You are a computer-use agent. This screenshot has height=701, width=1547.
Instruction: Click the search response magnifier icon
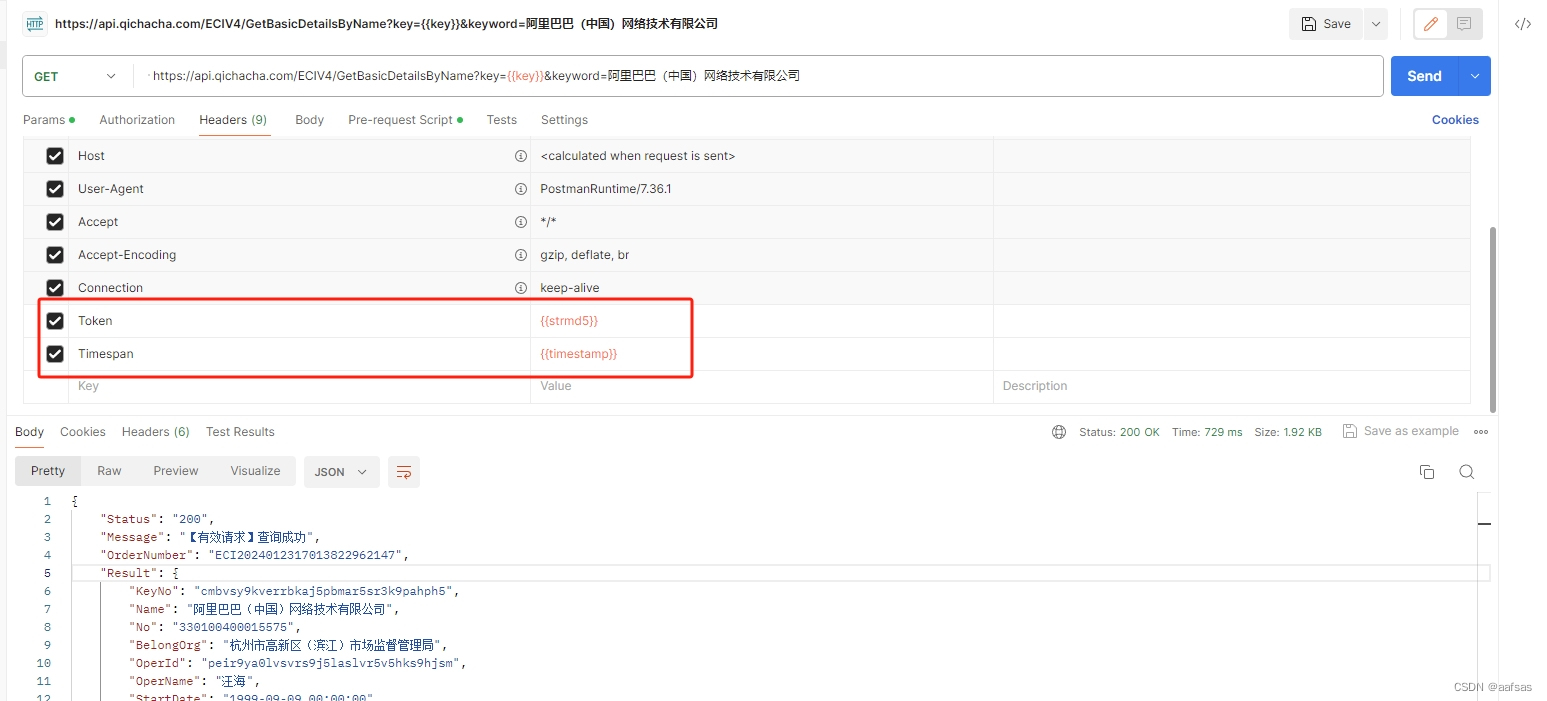[1467, 472]
